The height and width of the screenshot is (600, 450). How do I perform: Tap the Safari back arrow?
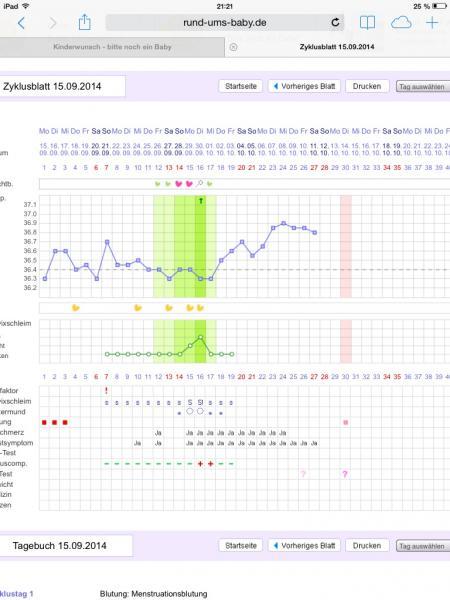tap(21, 23)
